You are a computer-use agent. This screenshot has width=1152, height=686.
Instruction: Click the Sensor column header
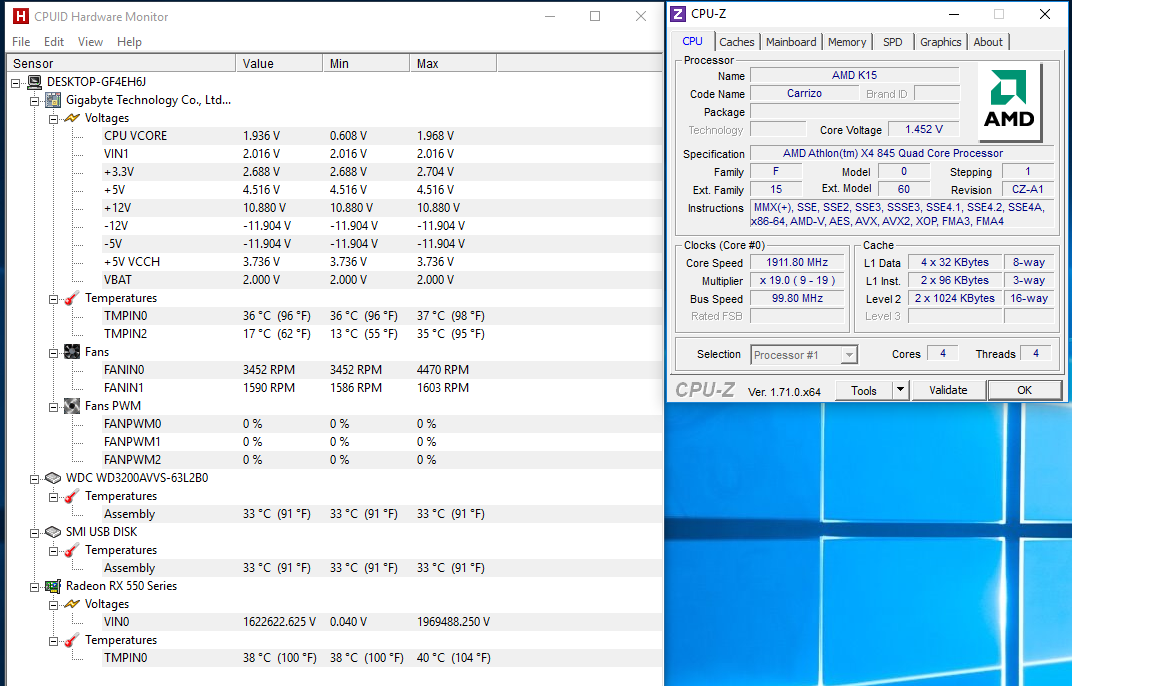[121, 64]
